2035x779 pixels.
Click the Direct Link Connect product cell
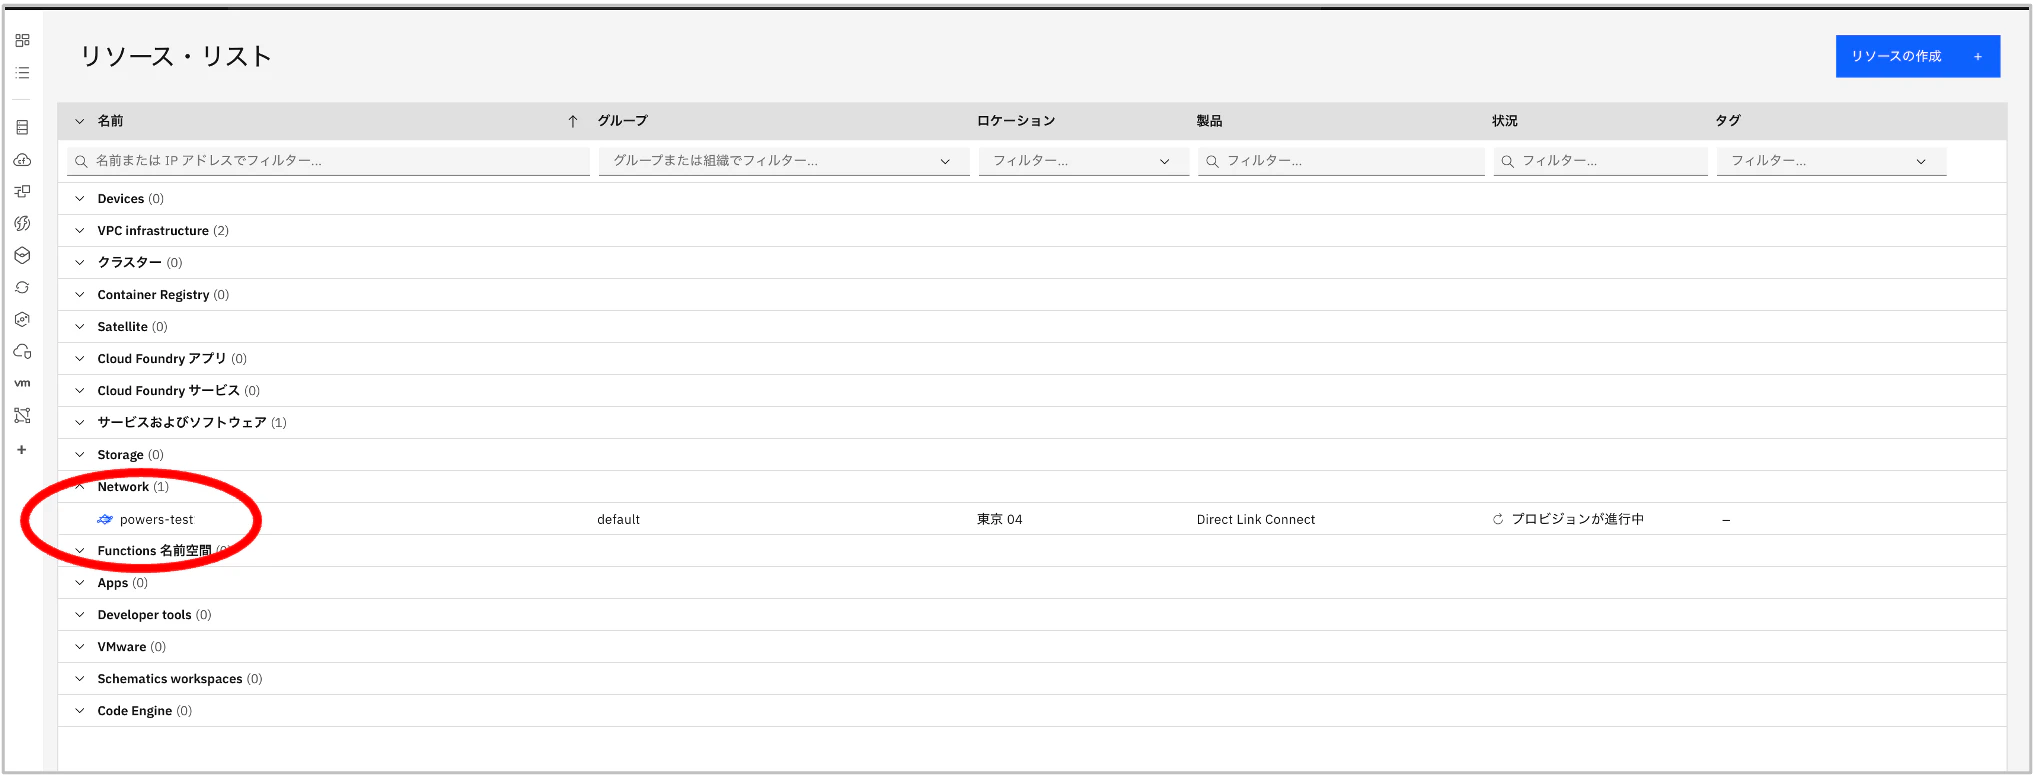click(x=1256, y=520)
